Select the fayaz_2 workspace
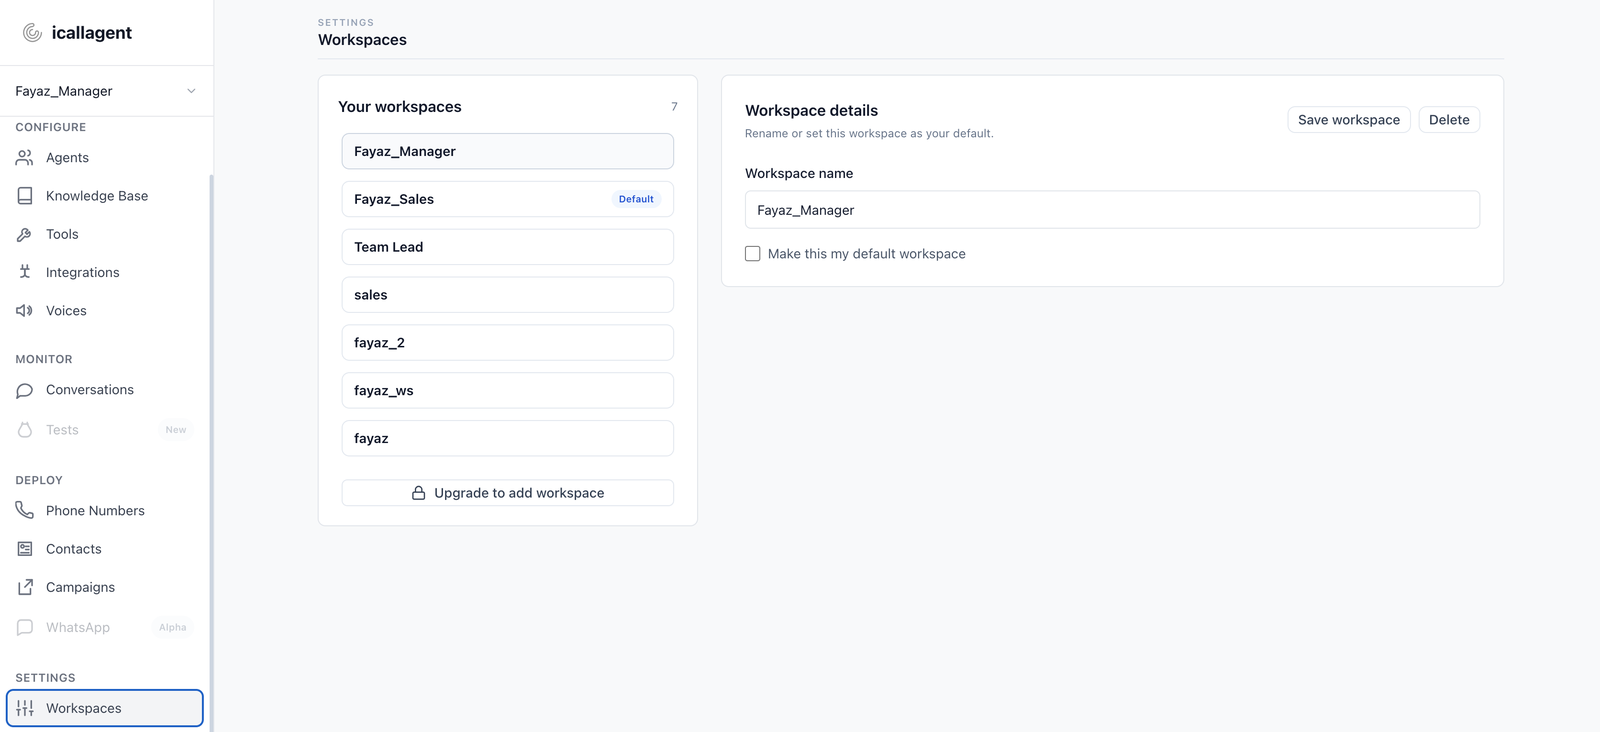The width and height of the screenshot is (1600, 732). coord(508,343)
